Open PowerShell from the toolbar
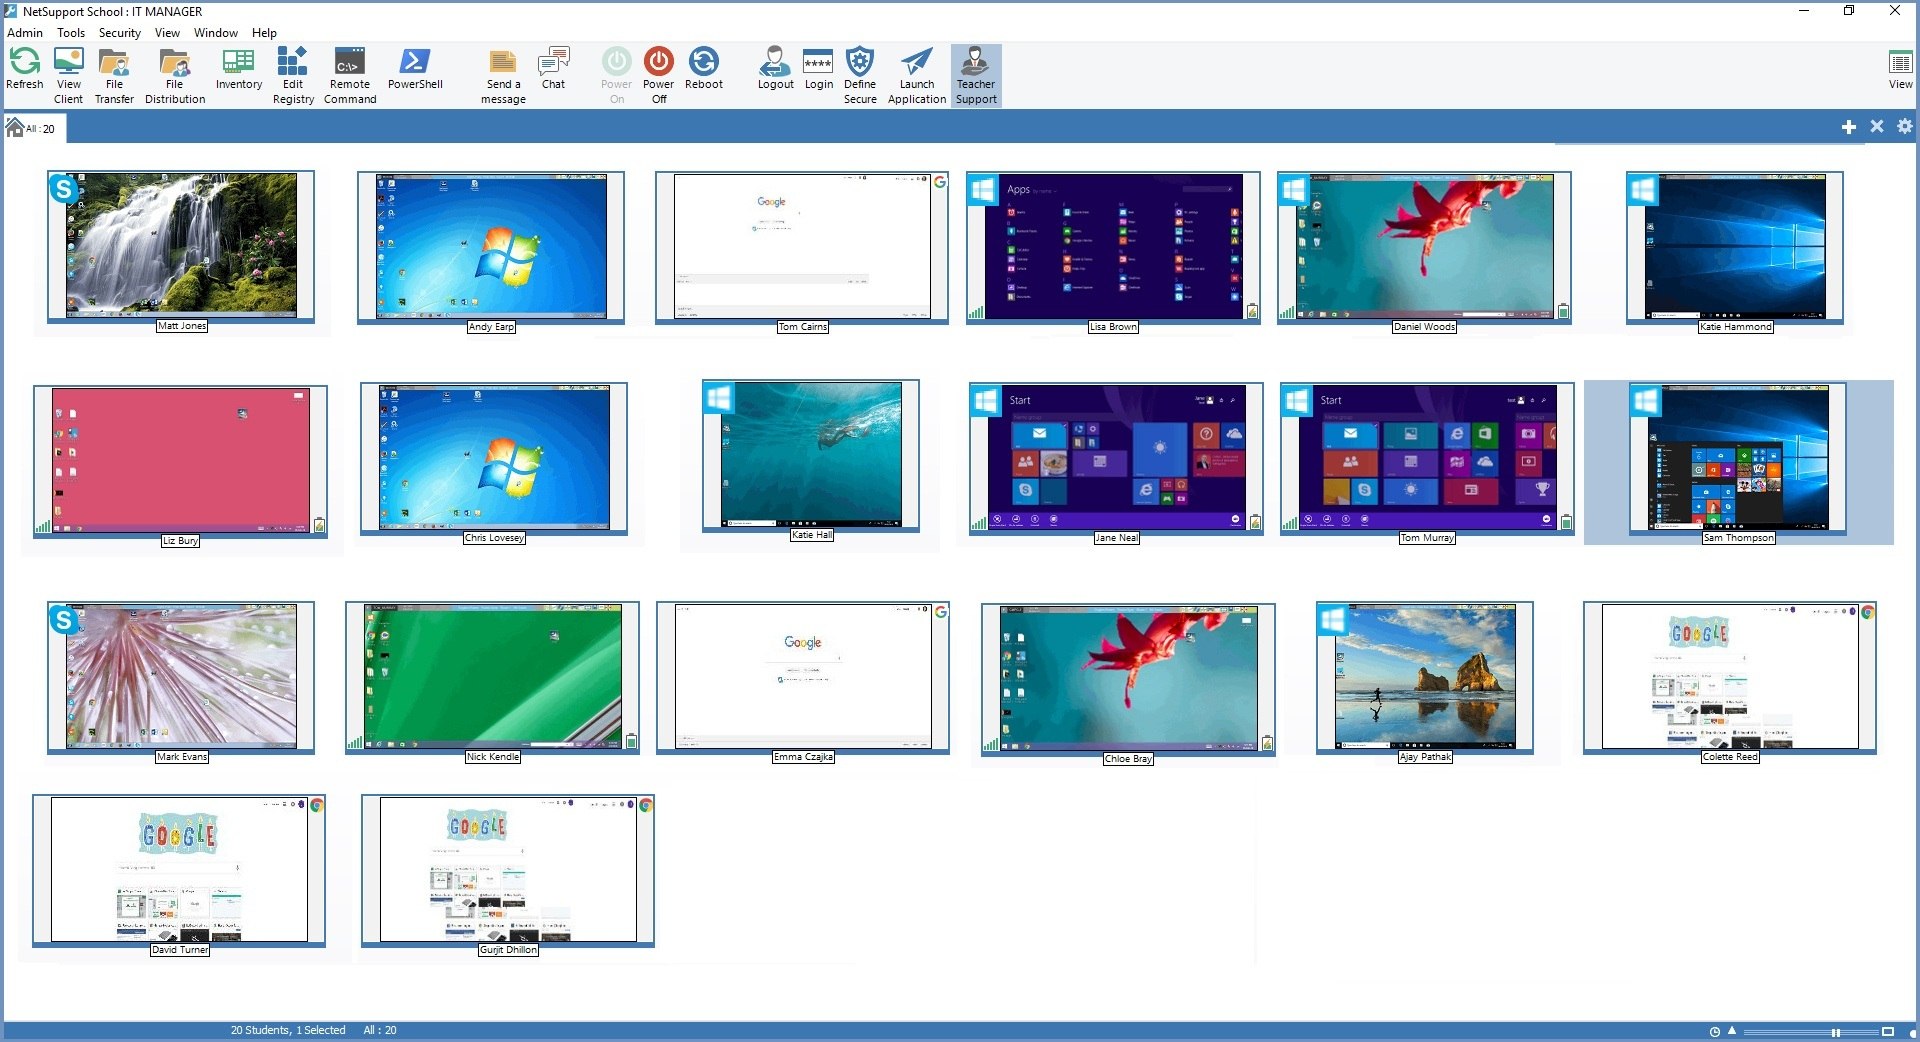 click(x=415, y=63)
